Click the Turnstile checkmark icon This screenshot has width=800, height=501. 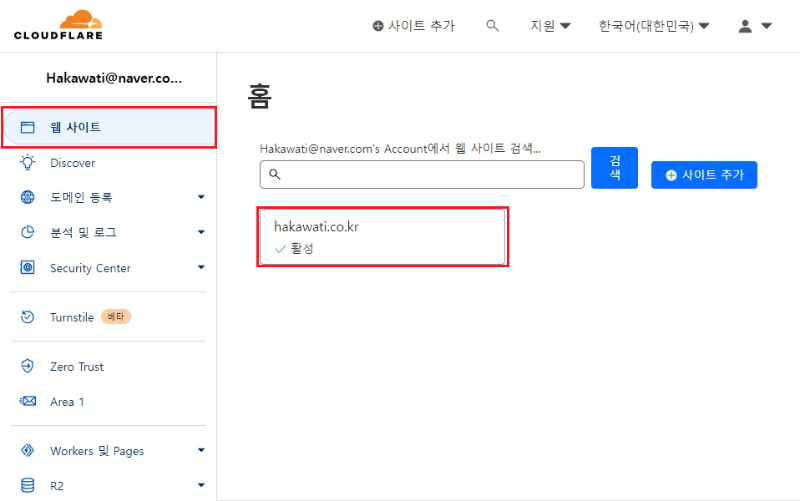28,317
